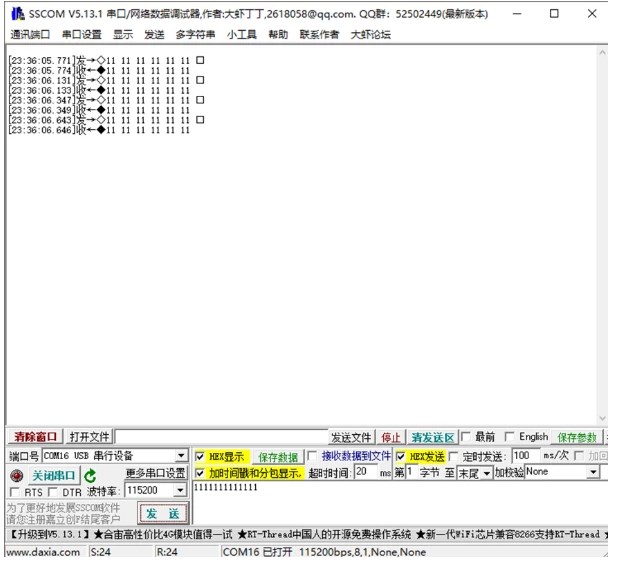
Task: Open the 加校验 None checksum dropdown
Action: tap(593, 471)
